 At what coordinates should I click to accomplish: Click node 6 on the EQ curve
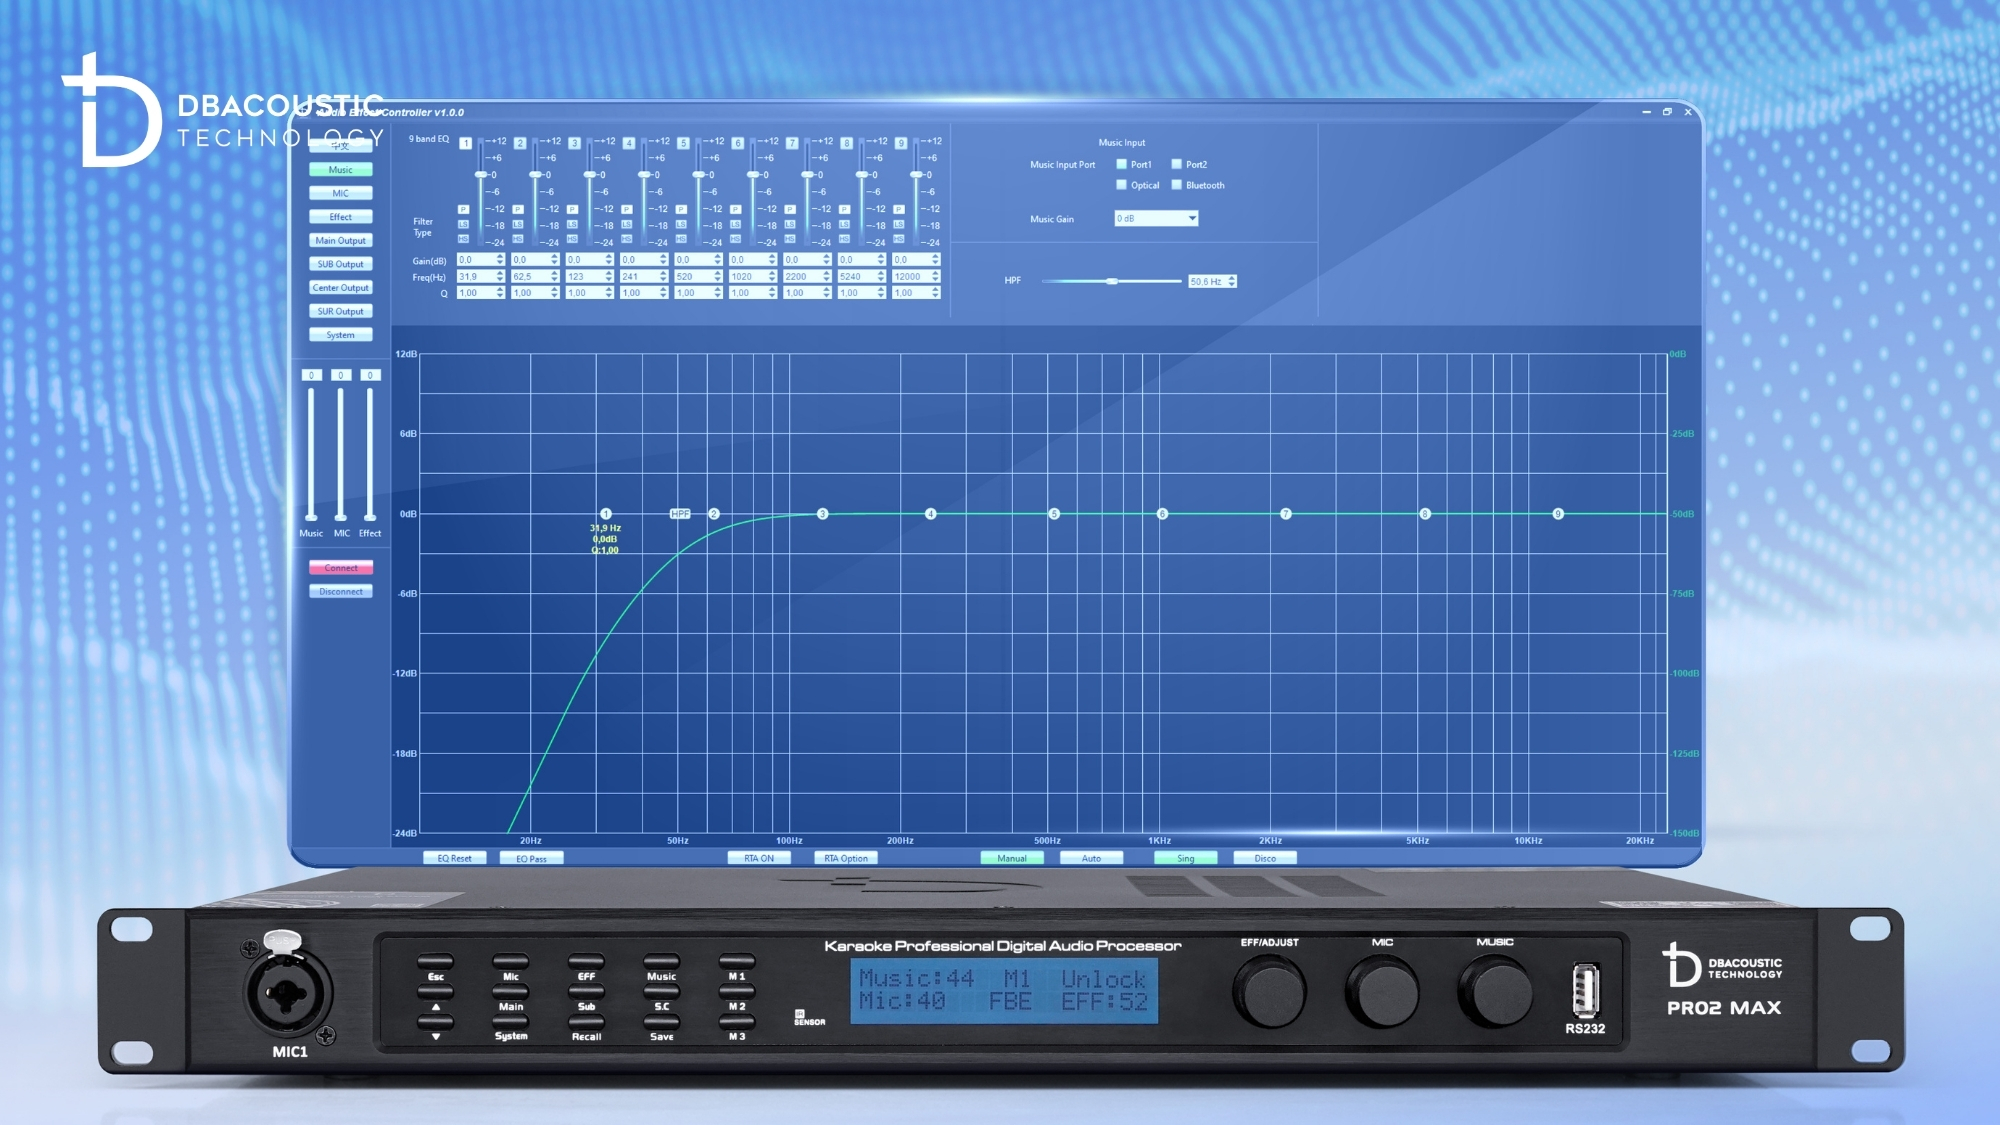pos(1162,514)
